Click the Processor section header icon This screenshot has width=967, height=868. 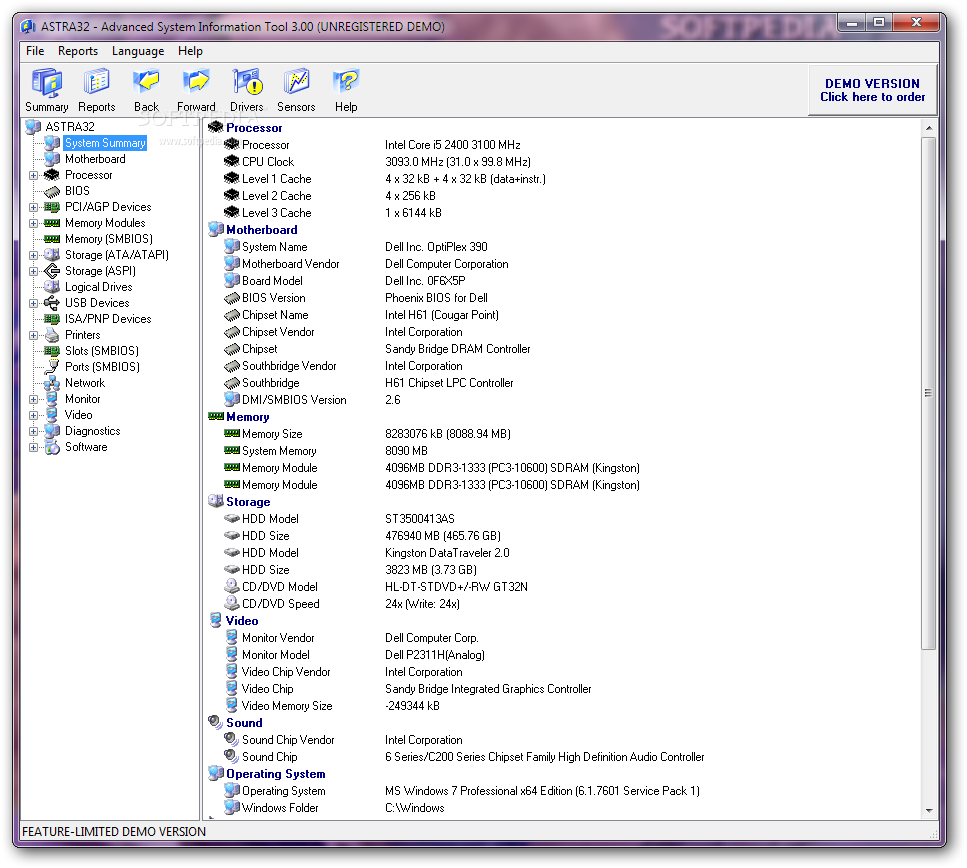pos(215,127)
